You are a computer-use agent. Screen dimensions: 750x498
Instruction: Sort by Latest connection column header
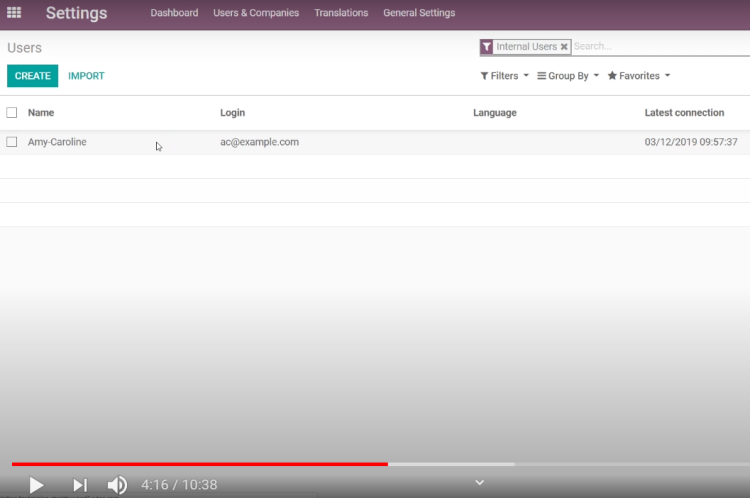(684, 112)
